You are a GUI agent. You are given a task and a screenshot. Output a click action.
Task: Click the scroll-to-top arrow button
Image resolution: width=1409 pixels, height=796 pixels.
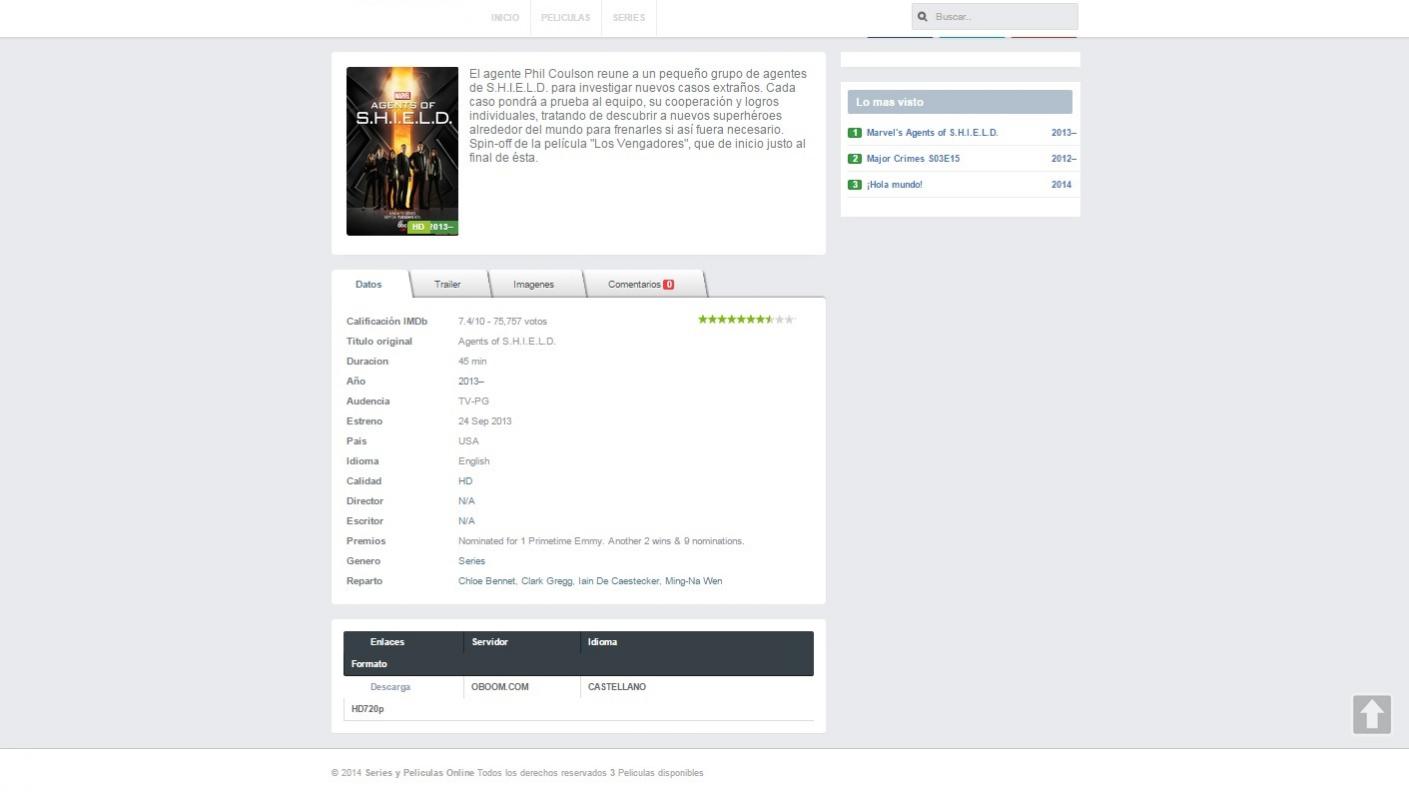1372,714
